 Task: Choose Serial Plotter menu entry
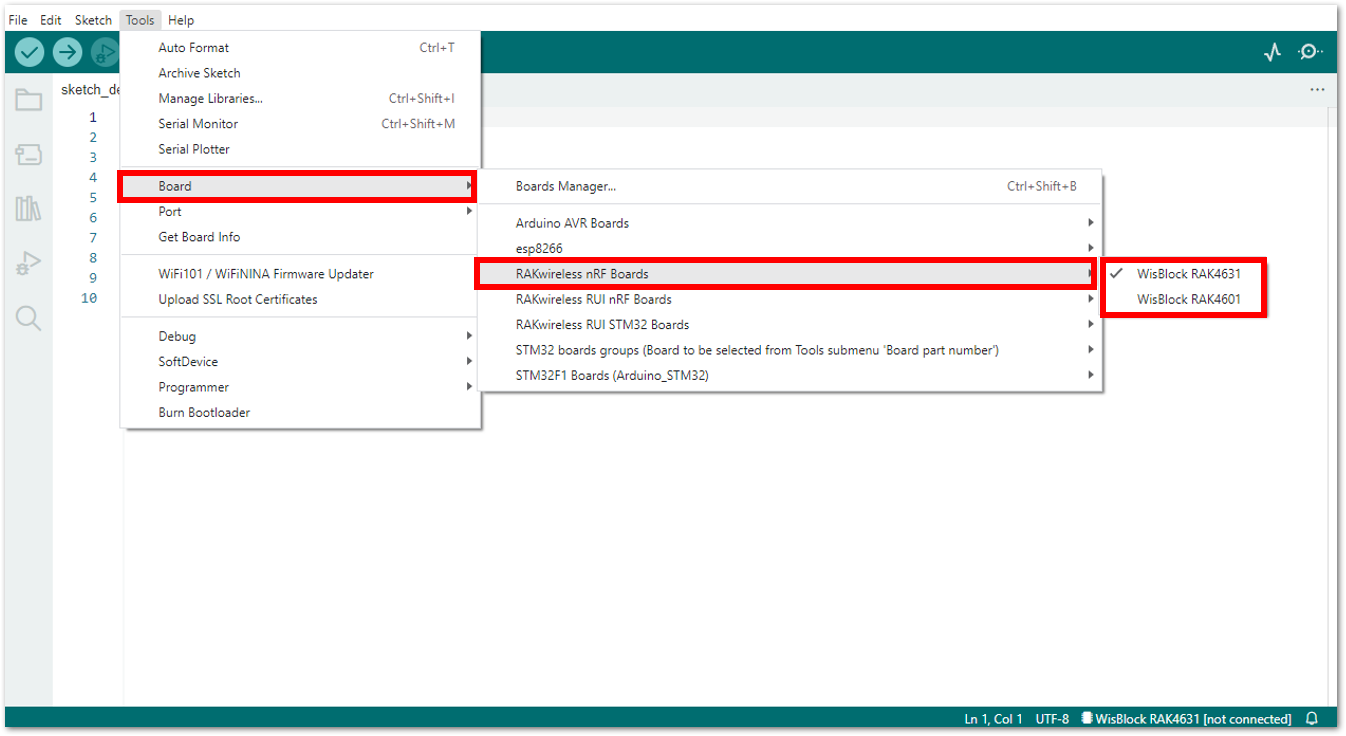(299, 149)
